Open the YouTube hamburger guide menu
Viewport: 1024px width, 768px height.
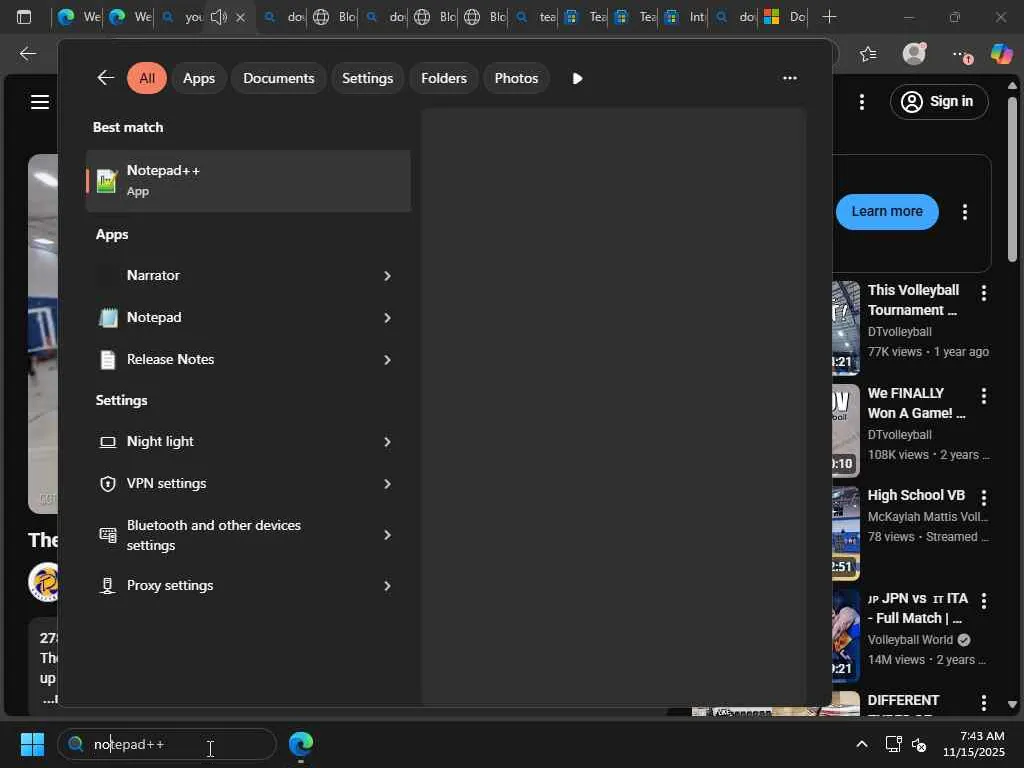click(x=40, y=102)
